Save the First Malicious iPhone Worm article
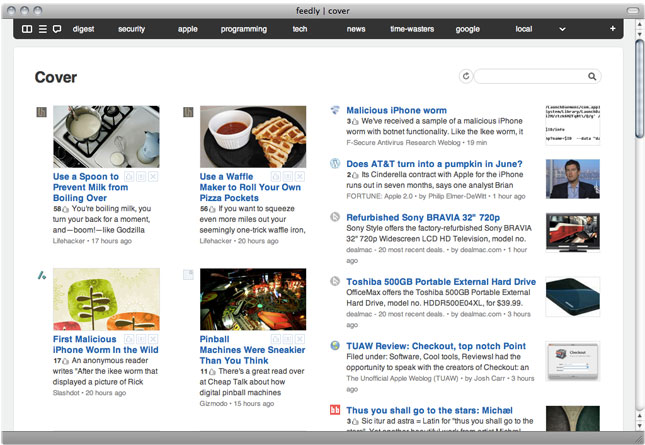Image resolution: width=645 pixels, height=445 pixels. (141, 339)
